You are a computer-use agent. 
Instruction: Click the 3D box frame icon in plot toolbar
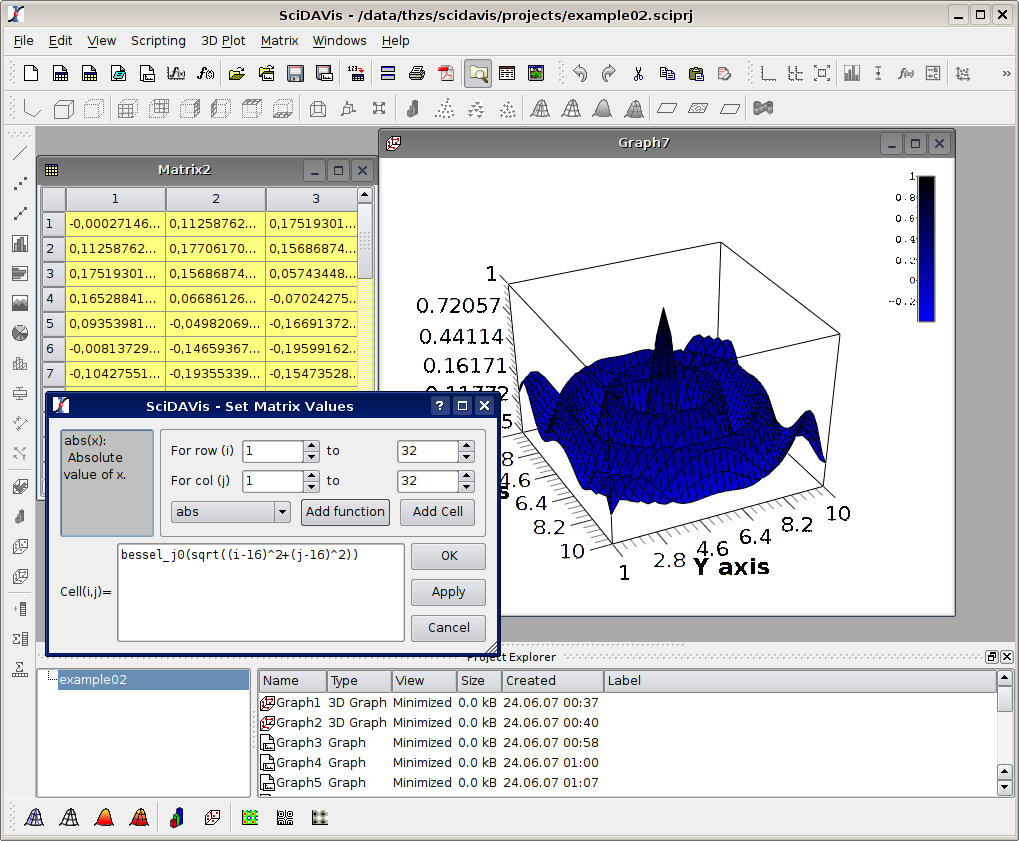pos(63,109)
